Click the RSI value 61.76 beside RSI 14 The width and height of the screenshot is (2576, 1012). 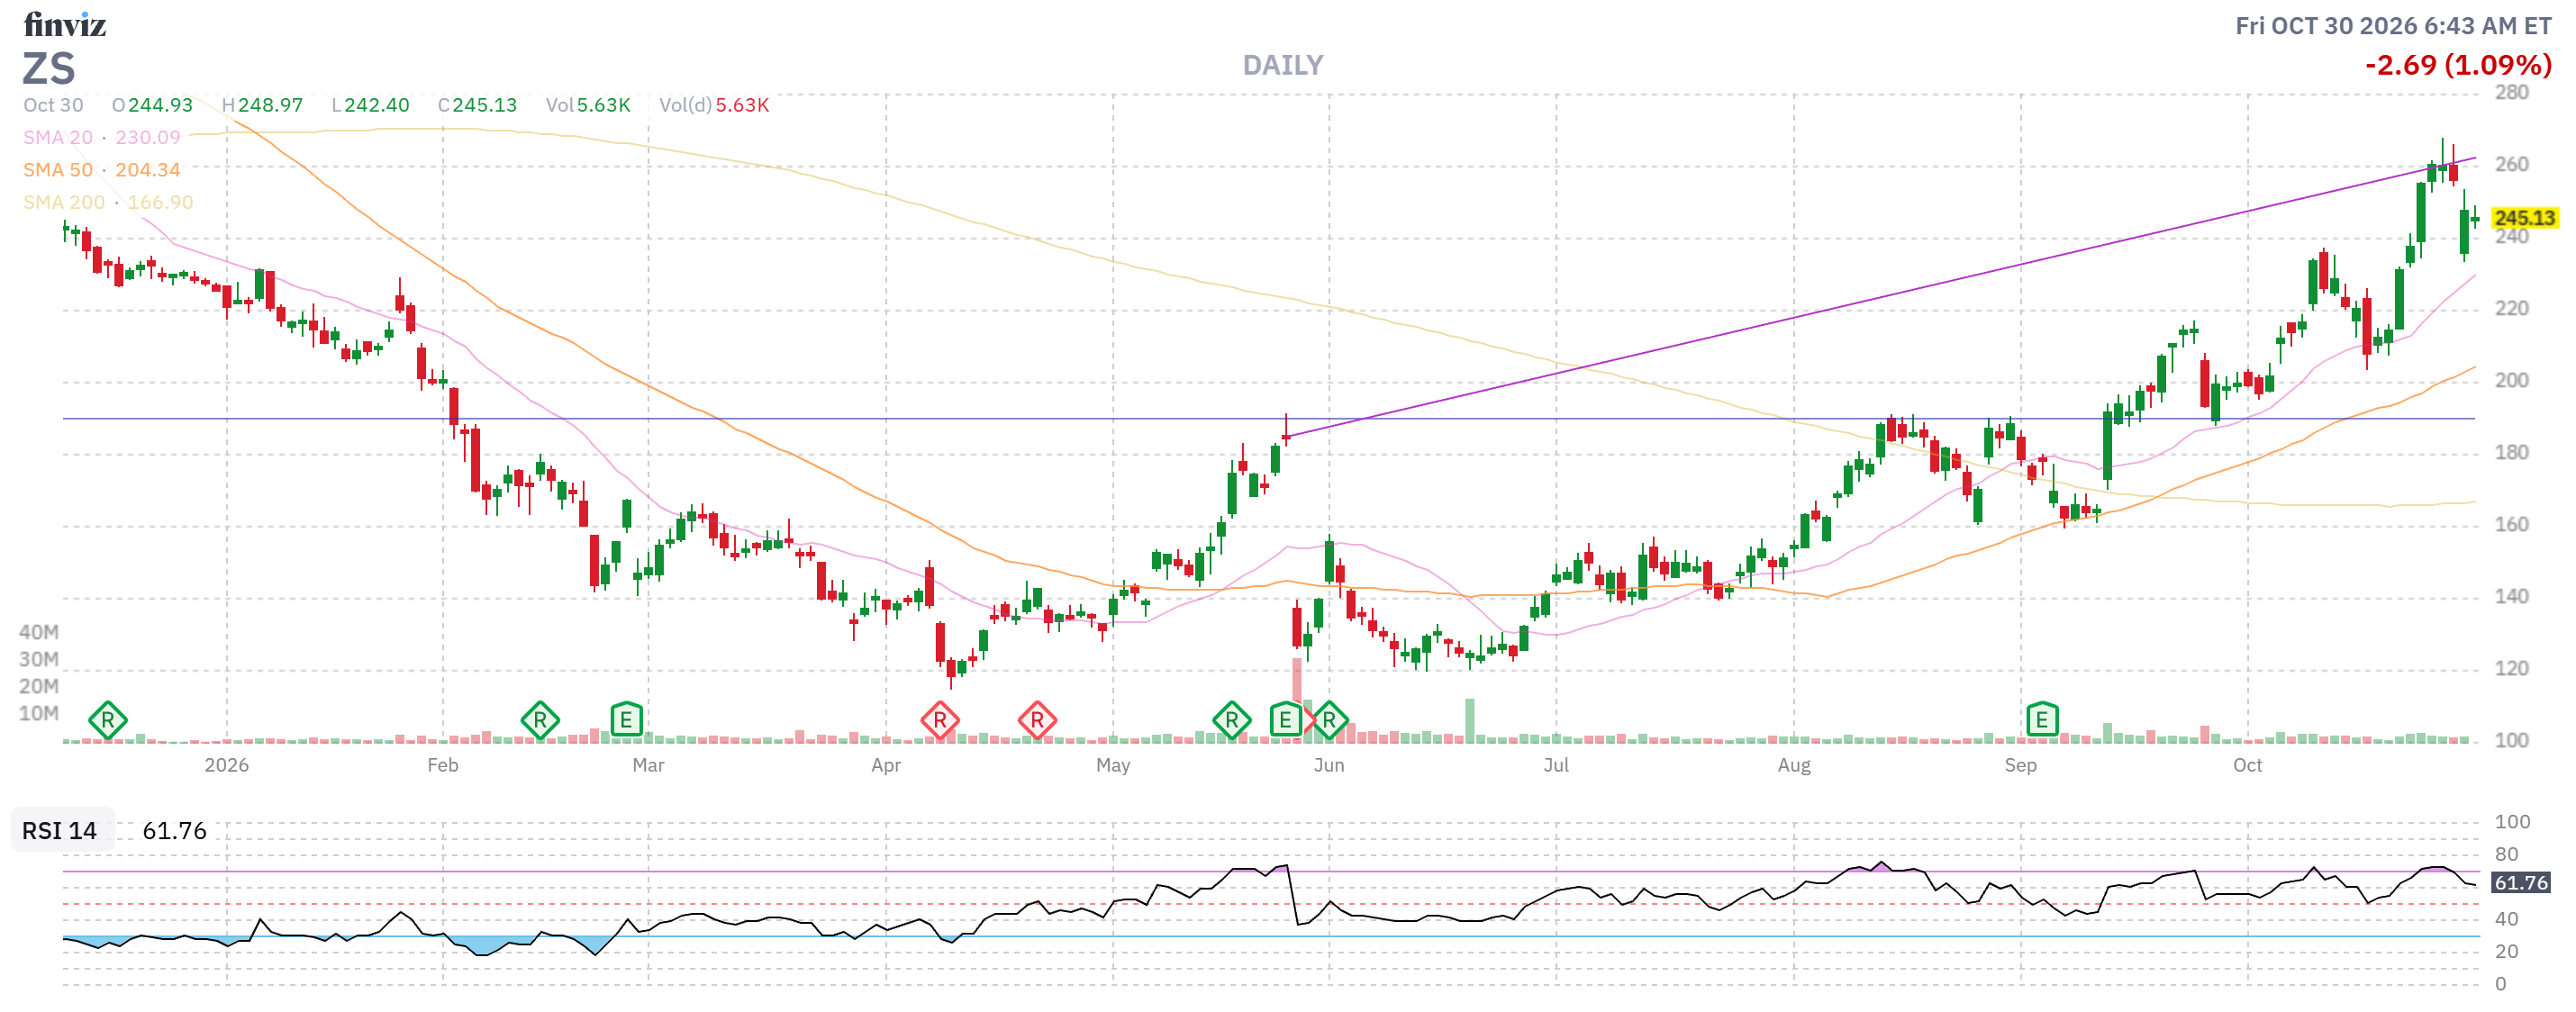174,831
